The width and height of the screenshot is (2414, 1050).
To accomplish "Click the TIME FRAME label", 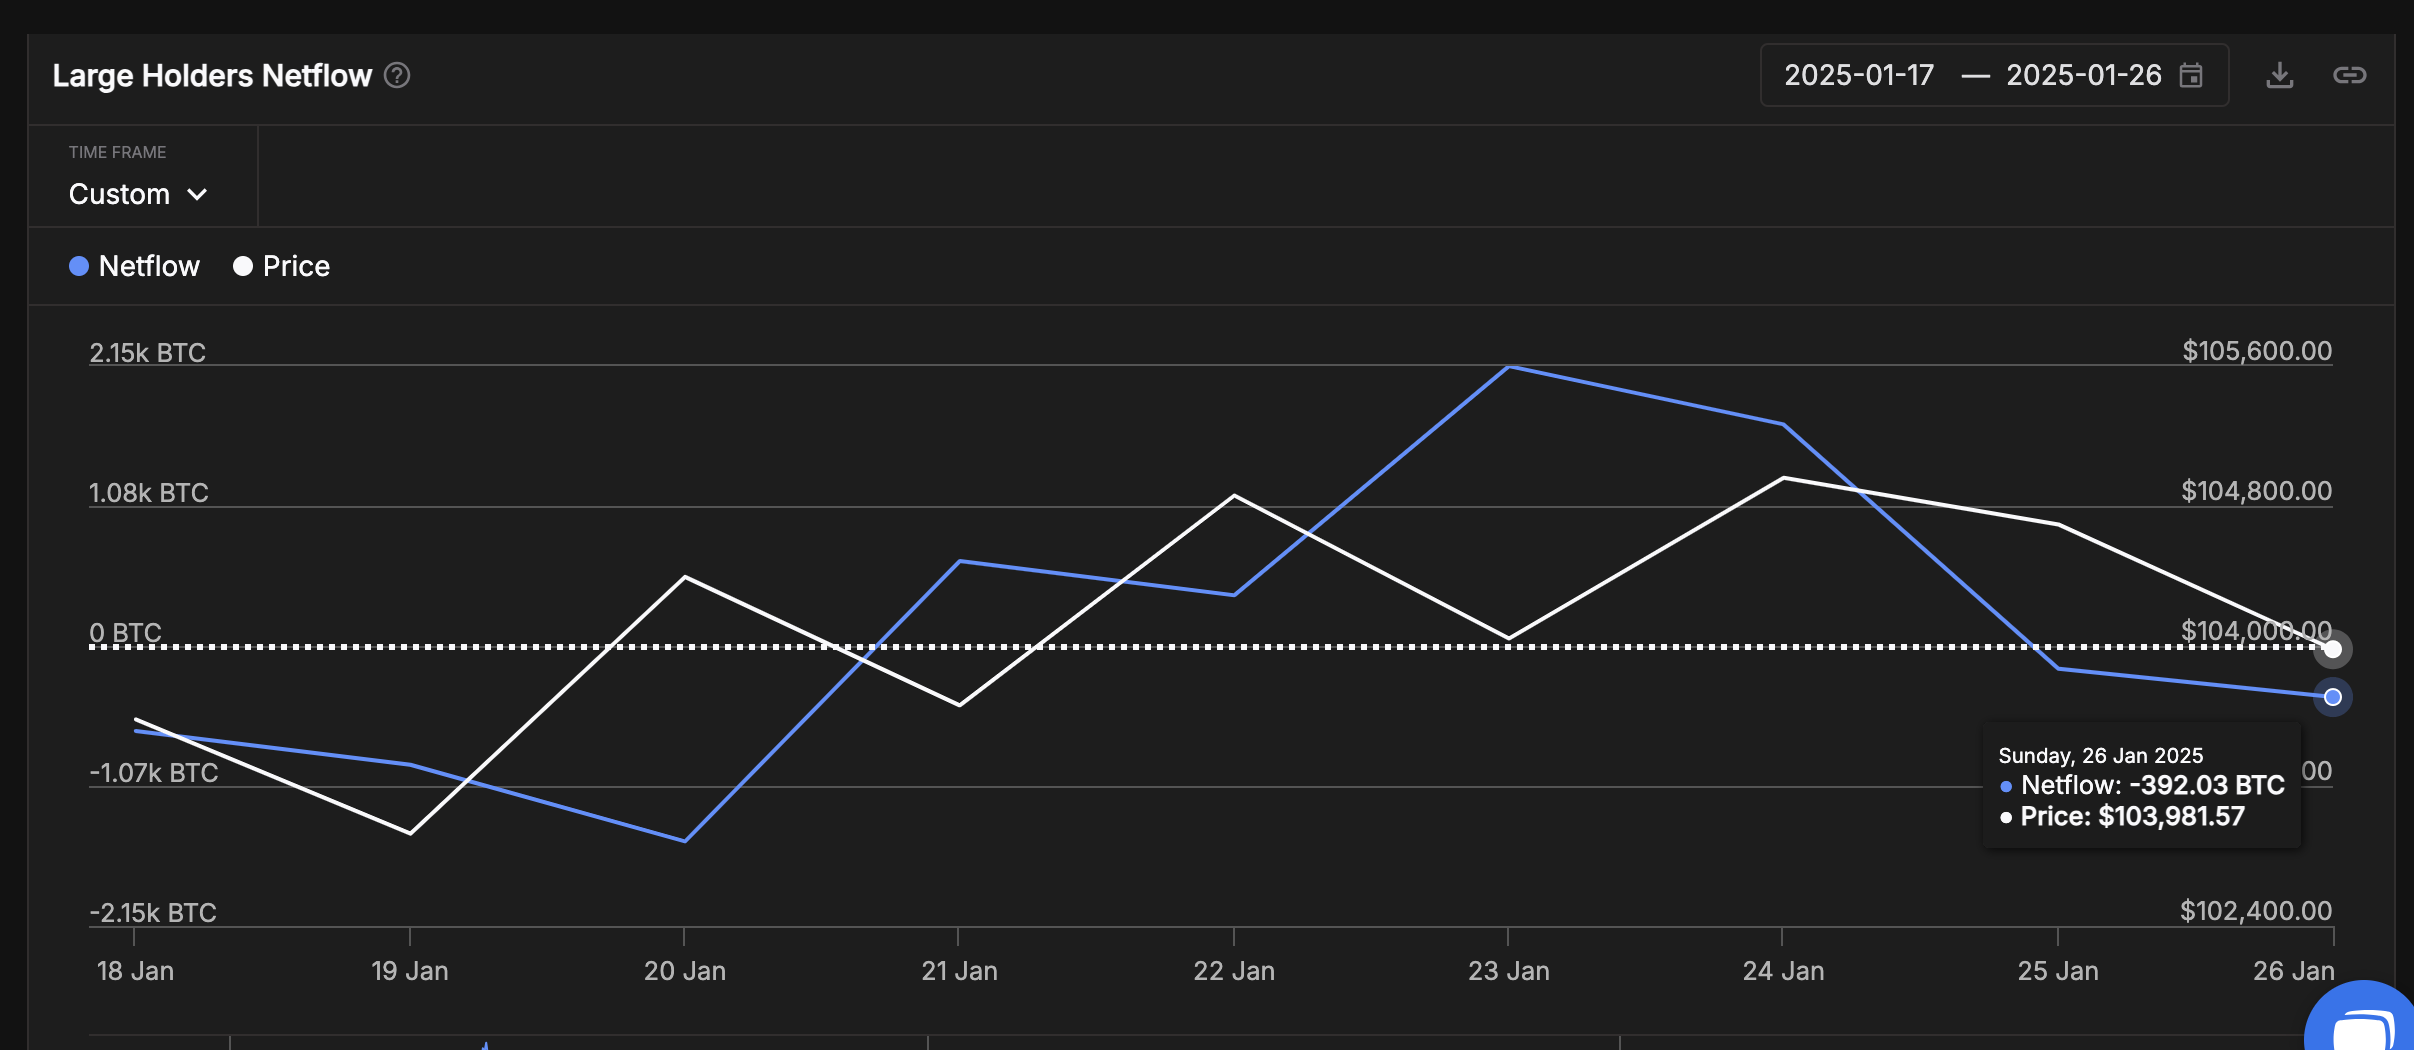I will pos(117,152).
